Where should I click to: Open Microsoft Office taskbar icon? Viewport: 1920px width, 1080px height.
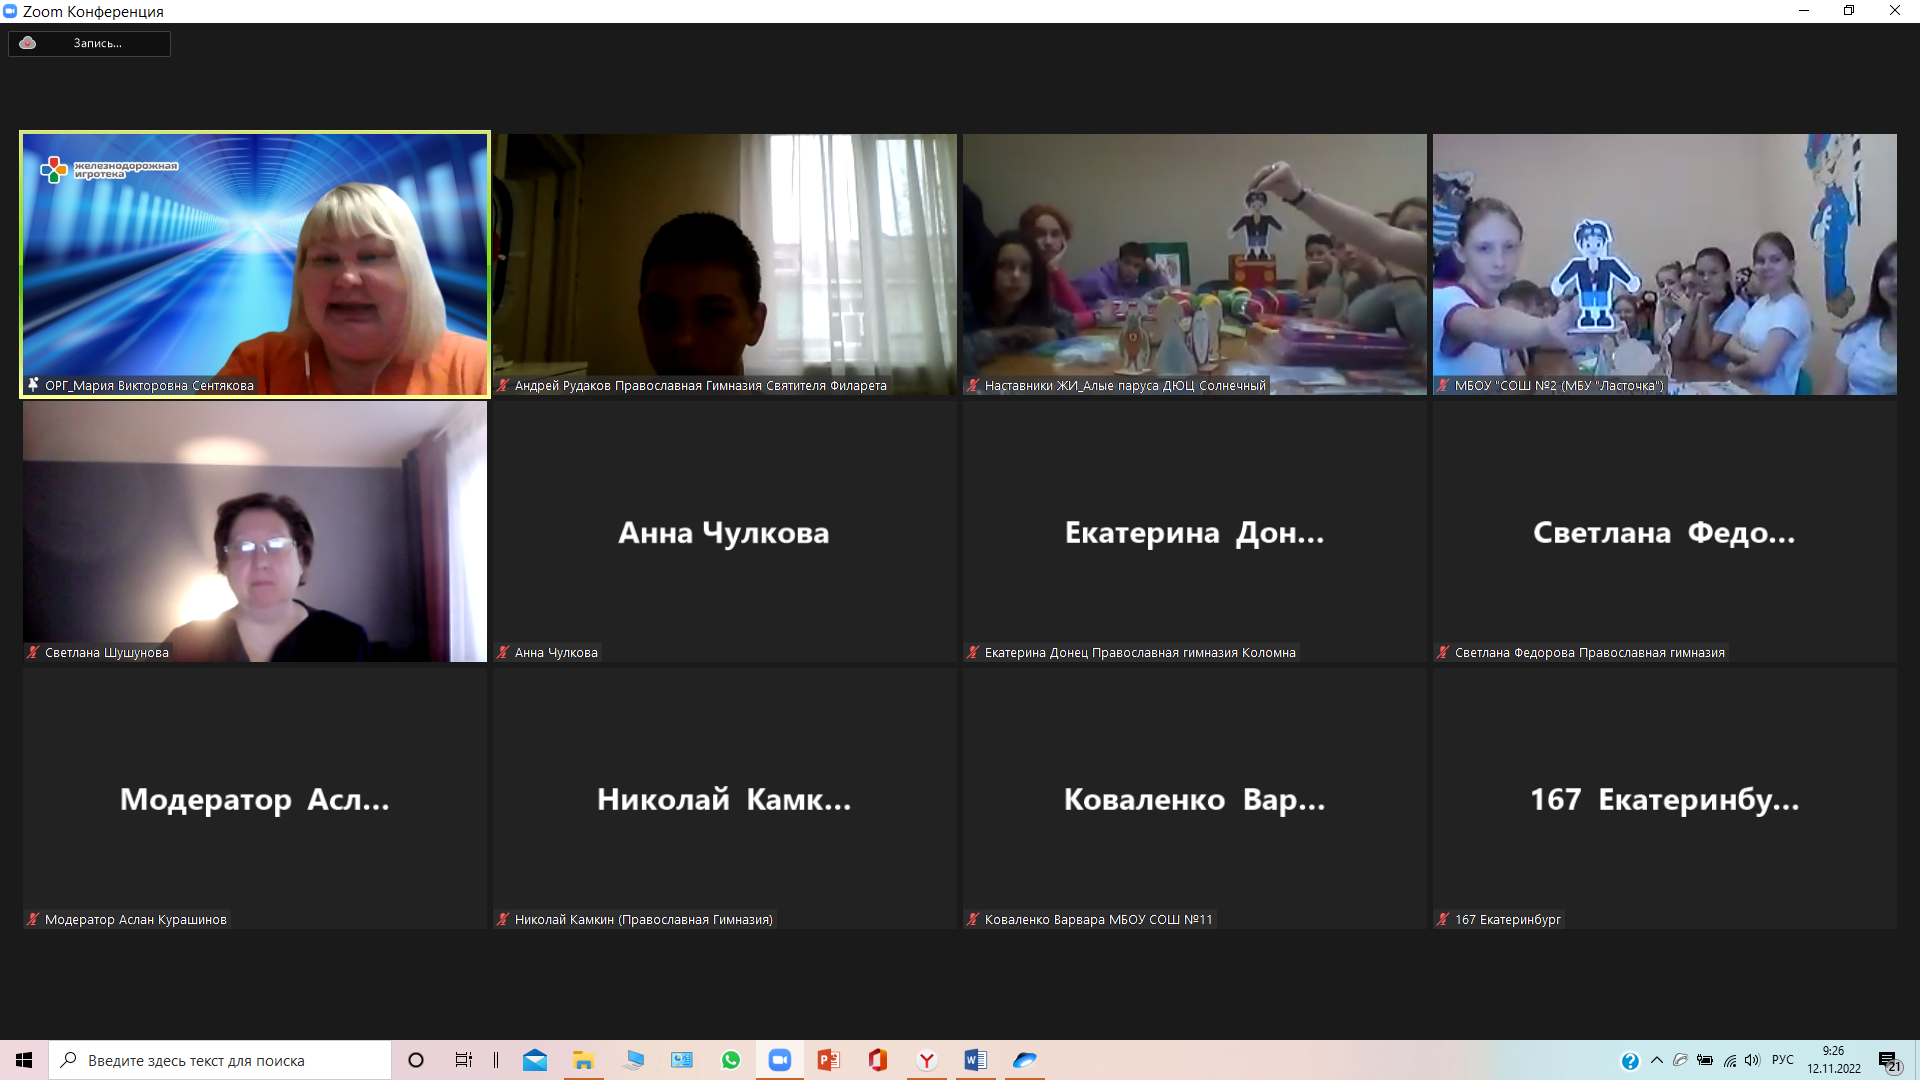pyautogui.click(x=877, y=1060)
